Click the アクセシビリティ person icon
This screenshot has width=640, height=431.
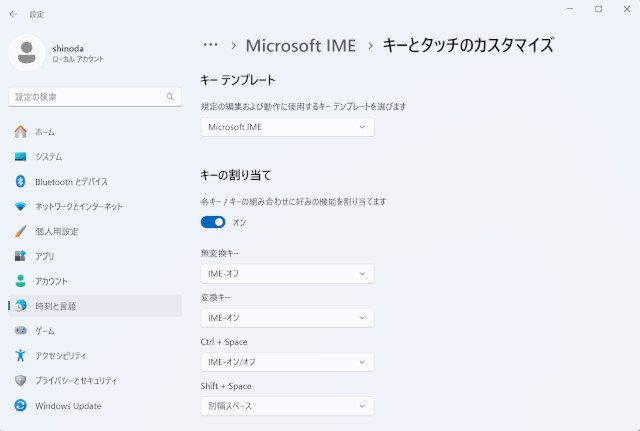coord(20,355)
